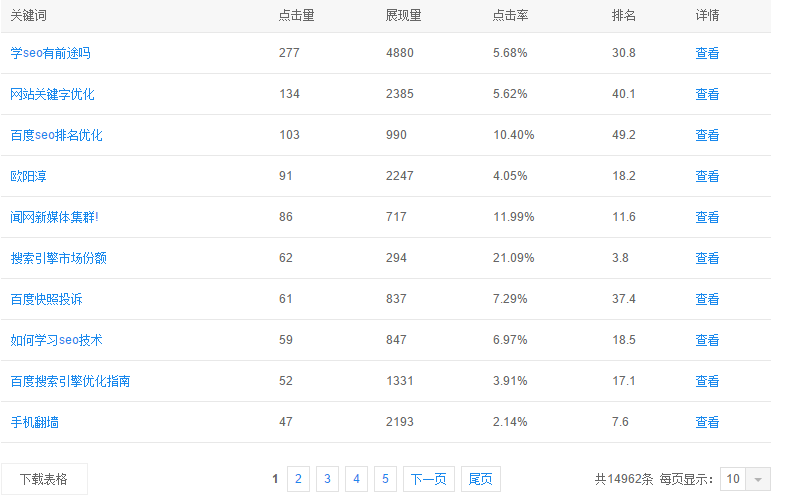Jump to last page with 尾页

point(480,479)
